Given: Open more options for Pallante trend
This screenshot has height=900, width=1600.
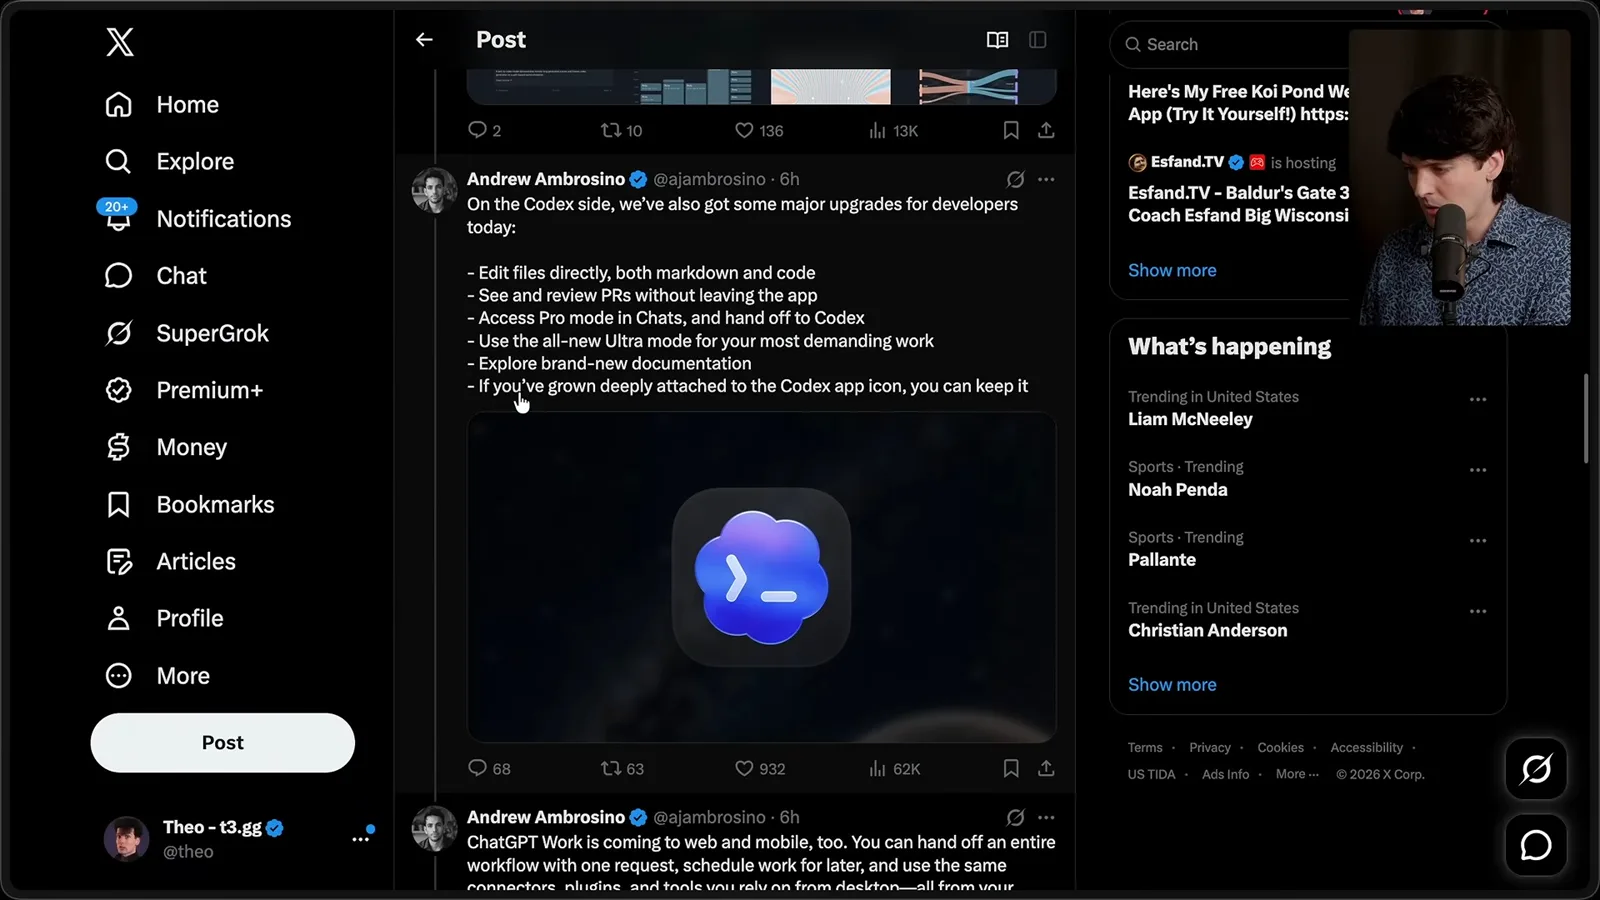Looking at the screenshot, I should click(1478, 540).
